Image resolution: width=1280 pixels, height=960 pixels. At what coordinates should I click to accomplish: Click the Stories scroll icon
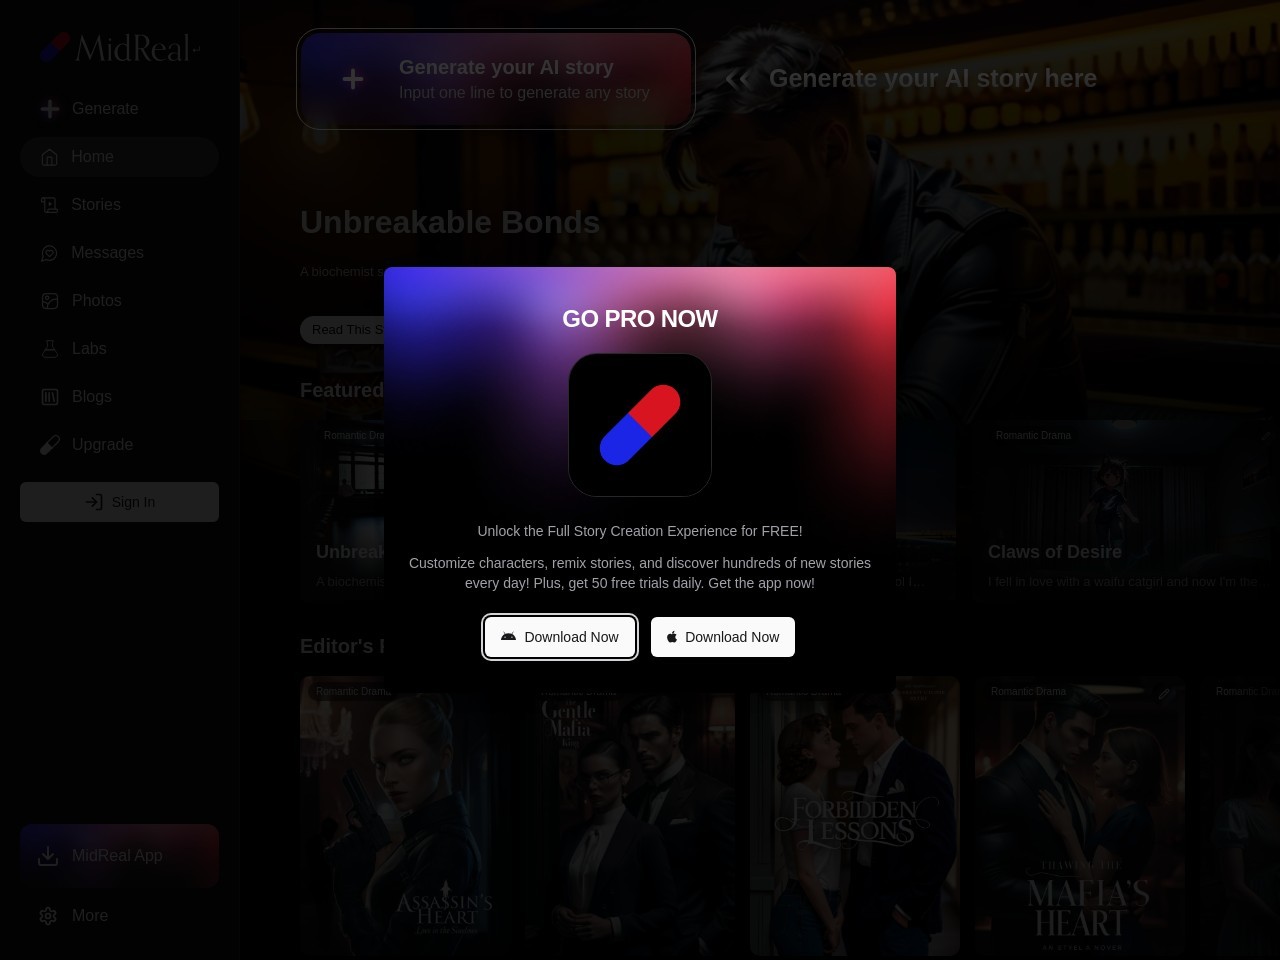[x=49, y=205]
